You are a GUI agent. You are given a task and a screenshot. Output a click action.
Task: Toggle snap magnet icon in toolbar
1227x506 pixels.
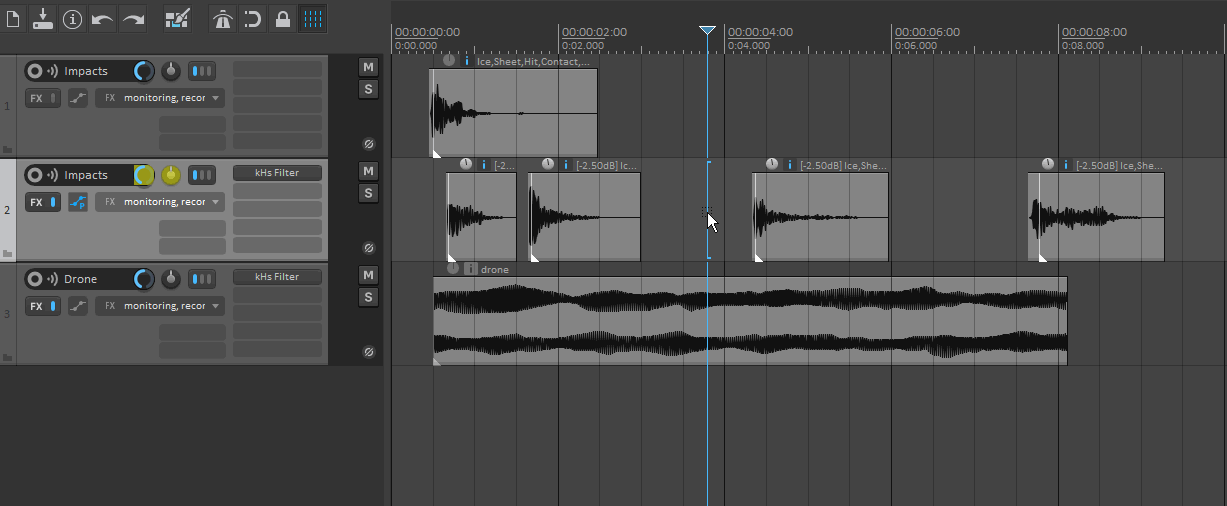[x=253, y=18]
